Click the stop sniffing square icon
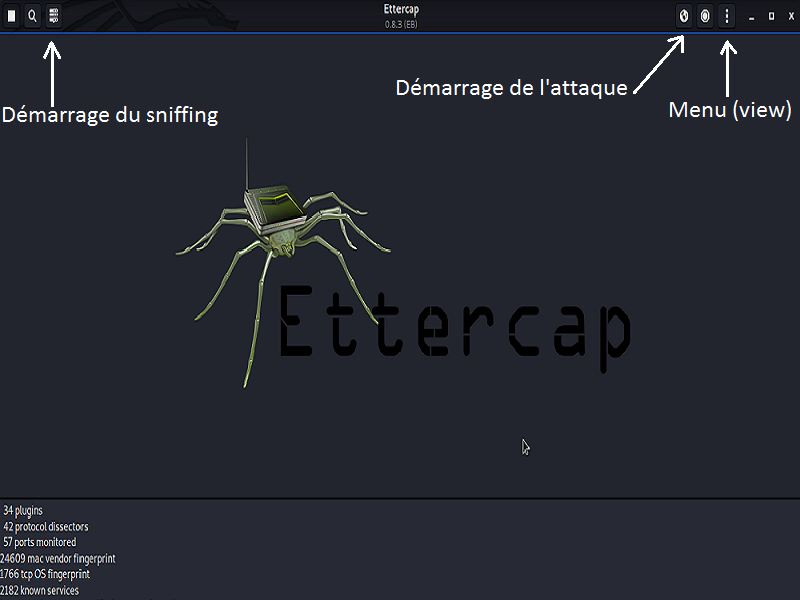This screenshot has width=800, height=600. coord(11,16)
